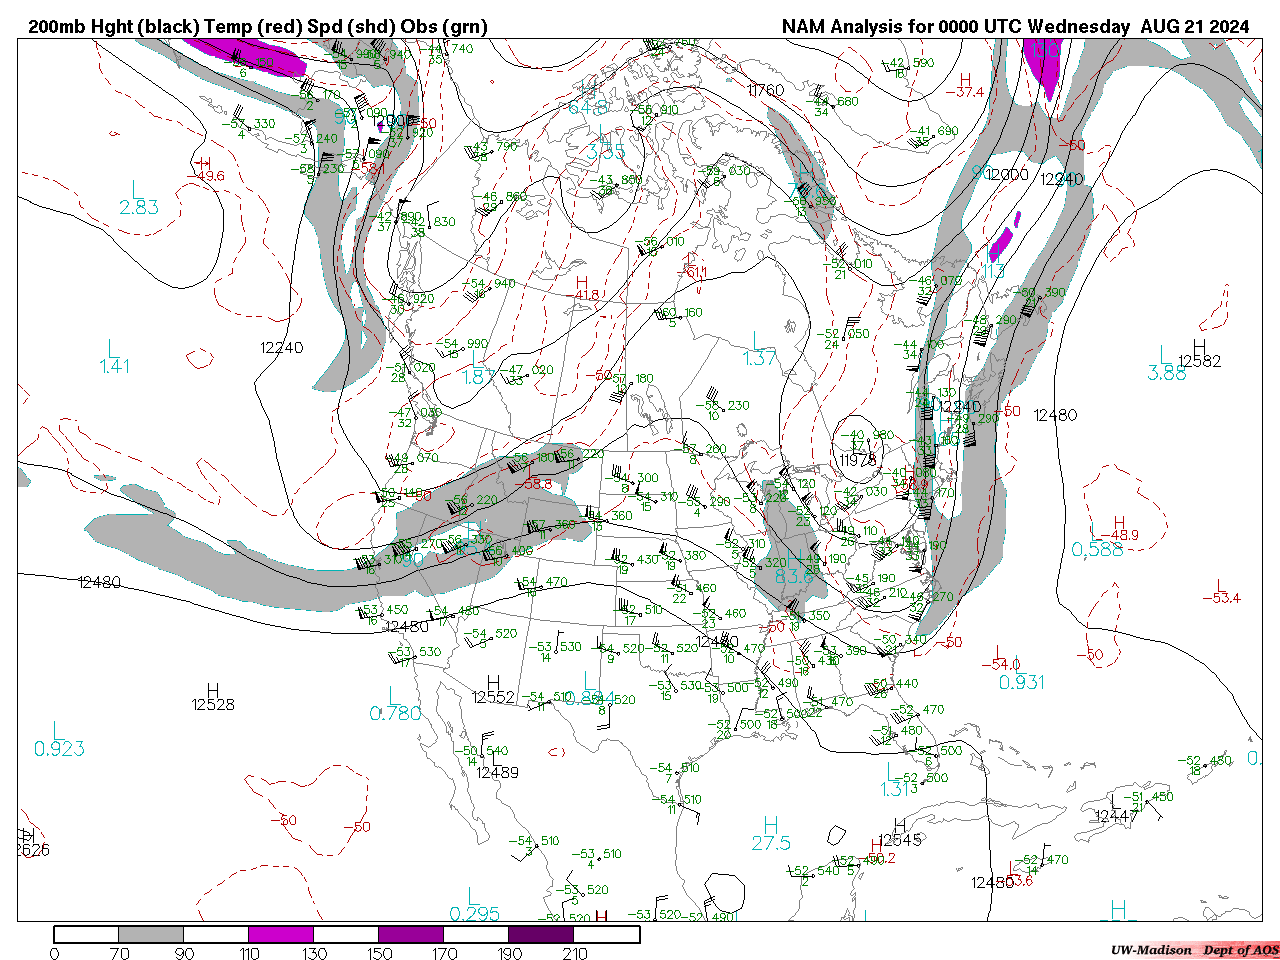This screenshot has width=1280, height=960.
Task: Click the cyan L 0.295 marker
Action: click(474, 905)
